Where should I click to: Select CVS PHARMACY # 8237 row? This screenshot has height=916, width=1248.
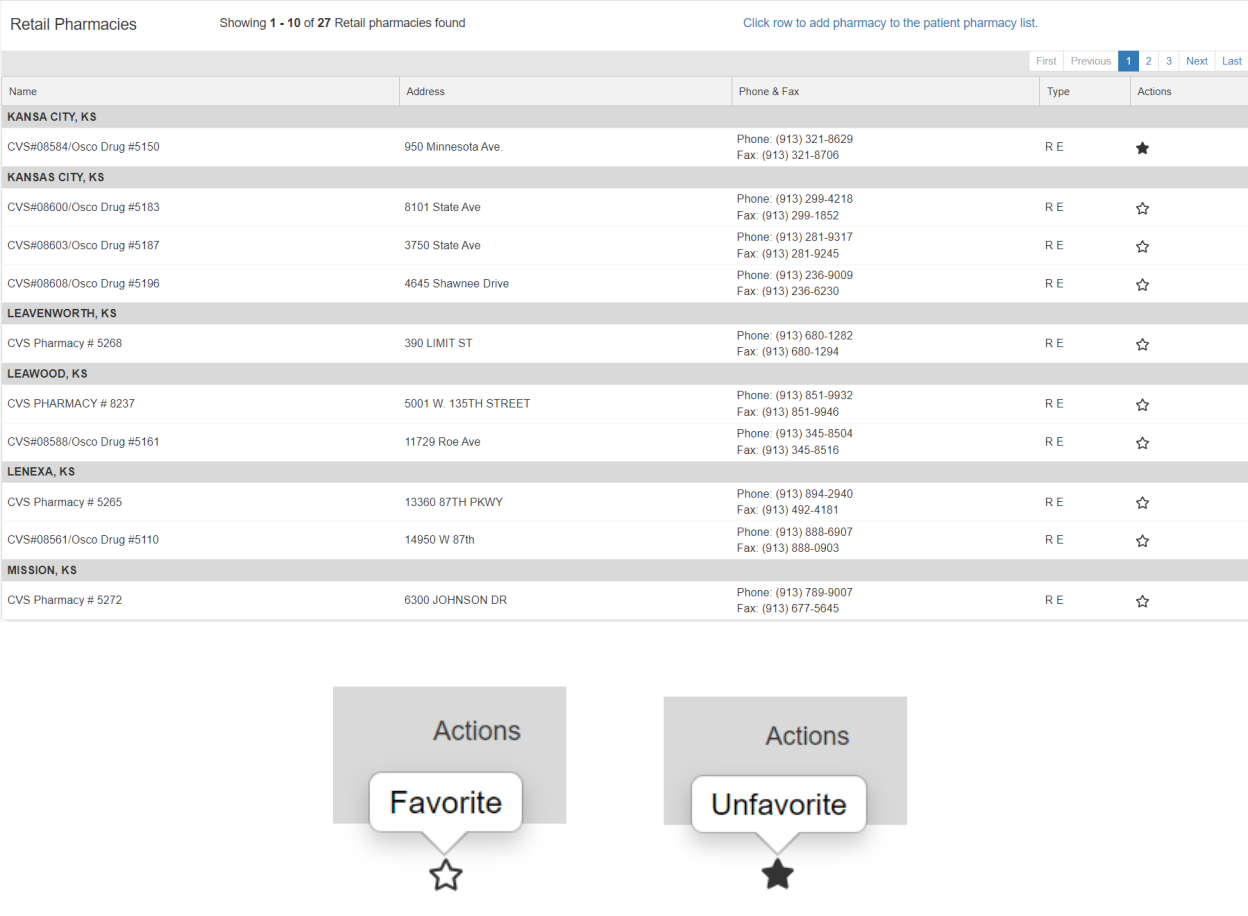pos(624,403)
